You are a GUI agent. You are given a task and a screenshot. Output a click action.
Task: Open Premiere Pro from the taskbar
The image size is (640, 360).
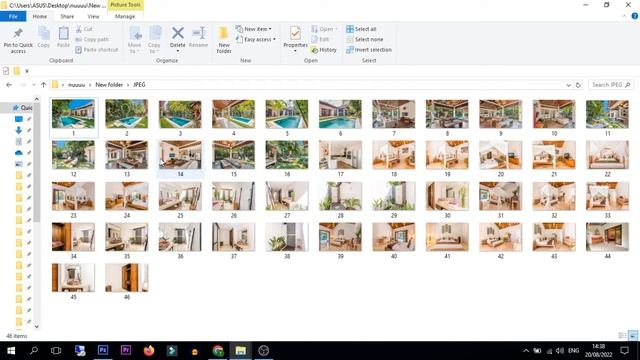point(126,351)
